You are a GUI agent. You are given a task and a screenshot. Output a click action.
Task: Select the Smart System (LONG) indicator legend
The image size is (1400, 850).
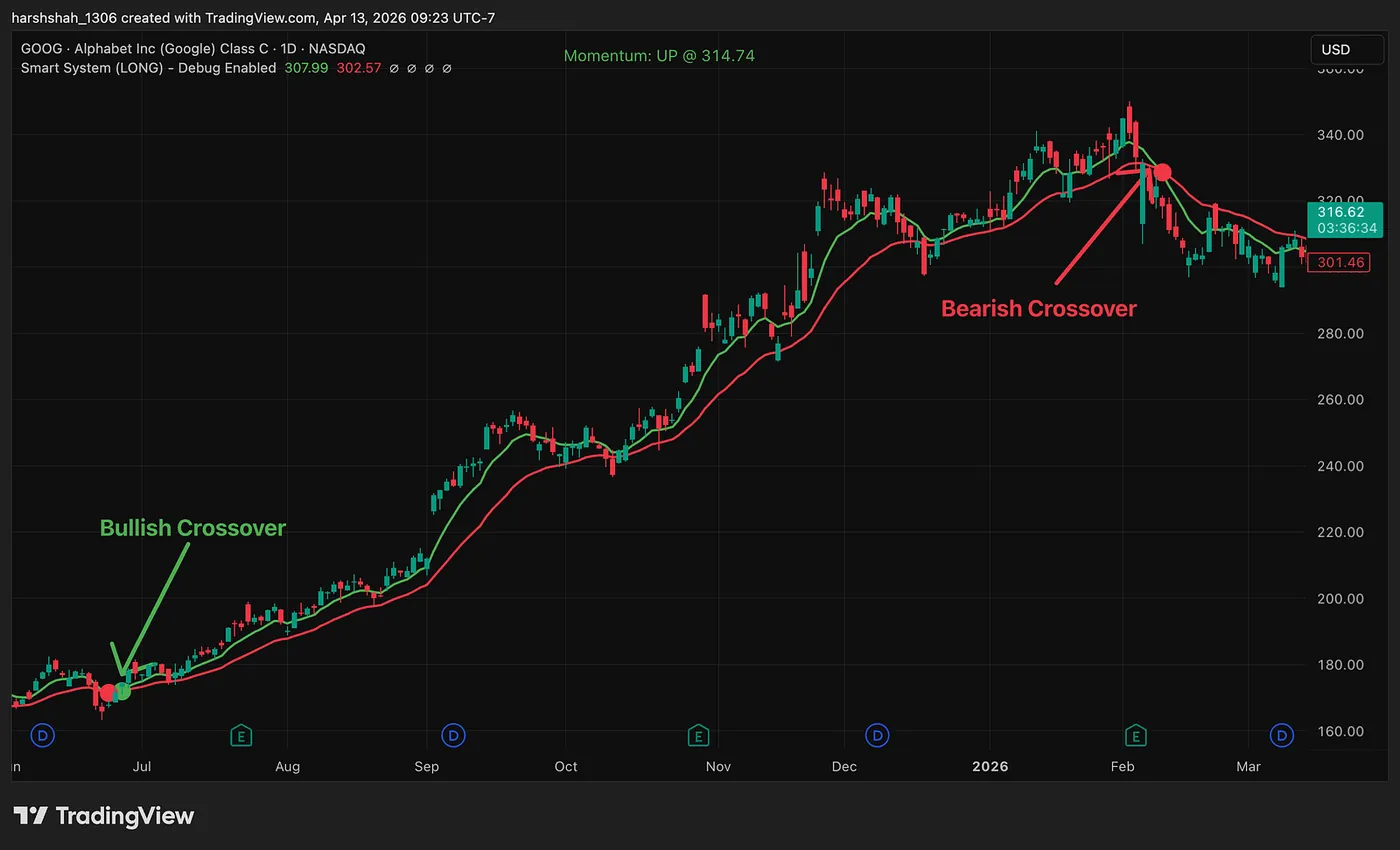[148, 68]
